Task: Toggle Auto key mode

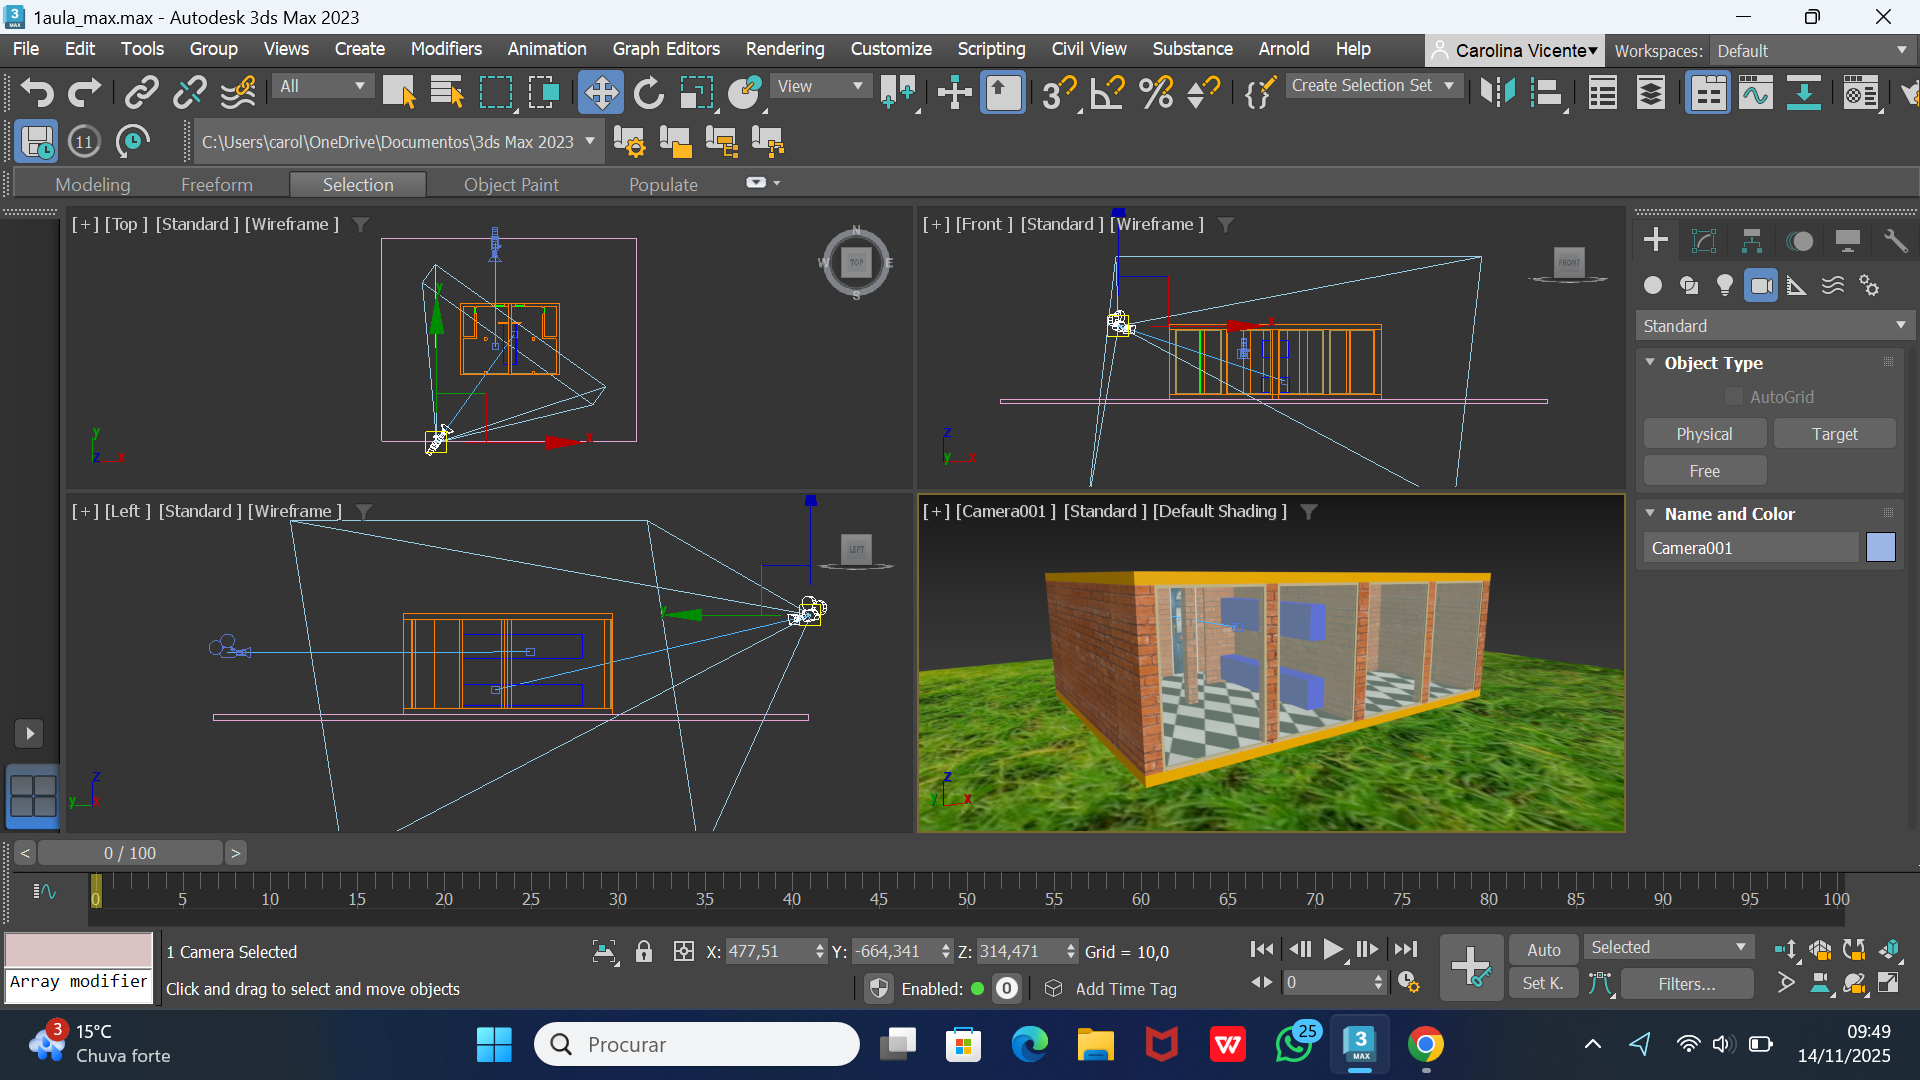Action: [x=1543, y=950]
